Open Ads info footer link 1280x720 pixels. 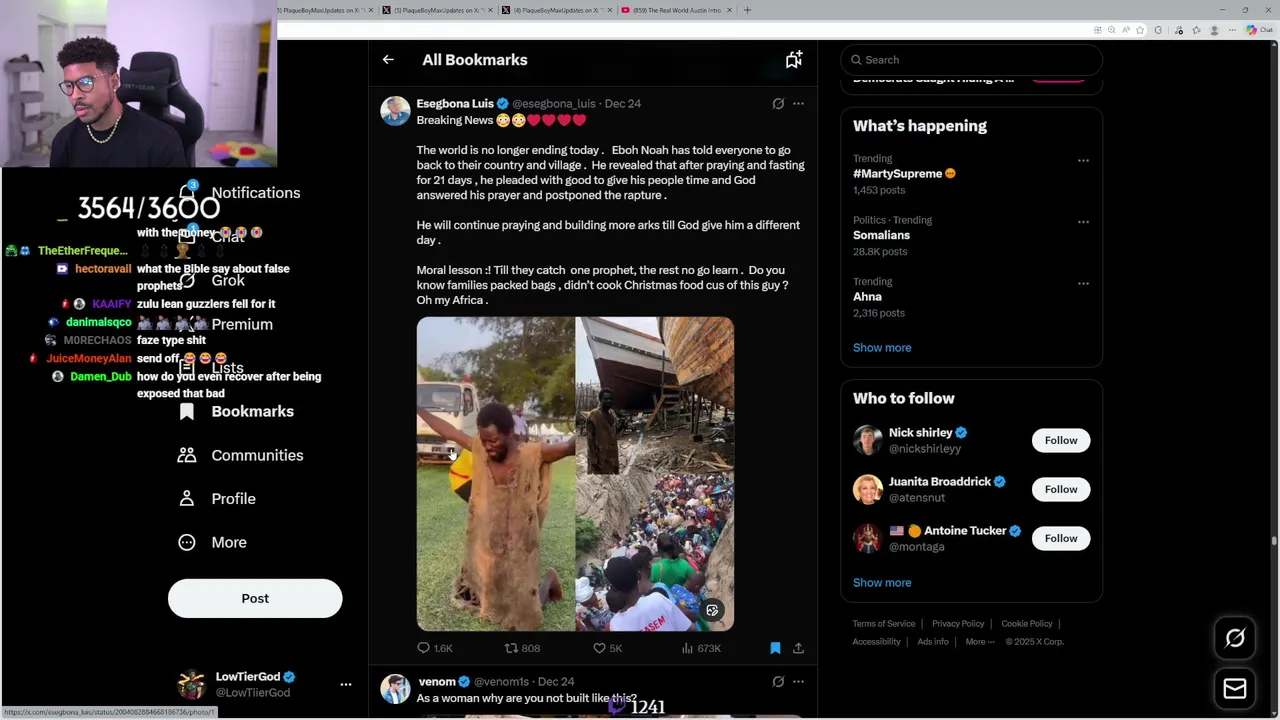(933, 642)
